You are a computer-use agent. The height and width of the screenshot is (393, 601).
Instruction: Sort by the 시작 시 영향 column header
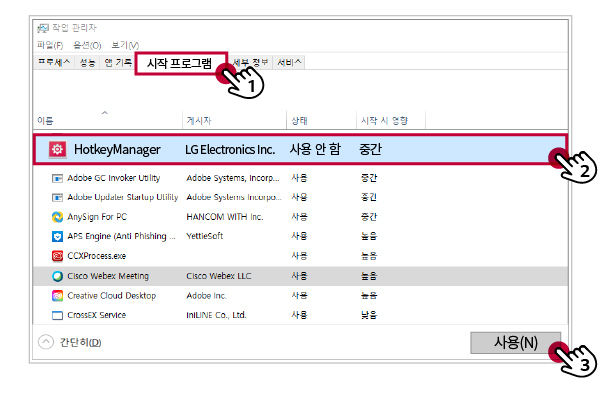(x=391, y=121)
